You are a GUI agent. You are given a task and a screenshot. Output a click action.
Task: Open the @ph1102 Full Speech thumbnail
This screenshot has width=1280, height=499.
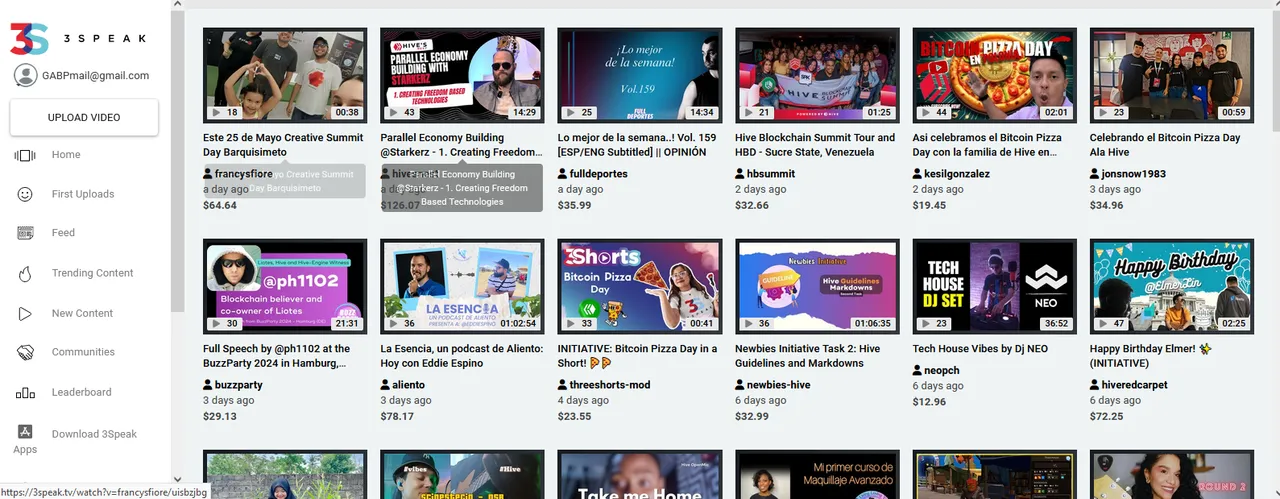click(x=285, y=286)
